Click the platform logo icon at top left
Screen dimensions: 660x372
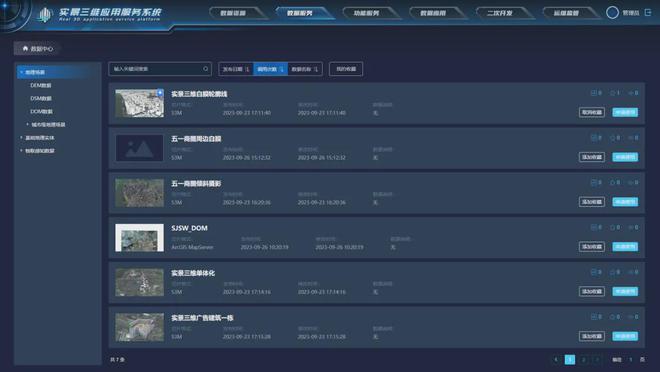(44, 15)
